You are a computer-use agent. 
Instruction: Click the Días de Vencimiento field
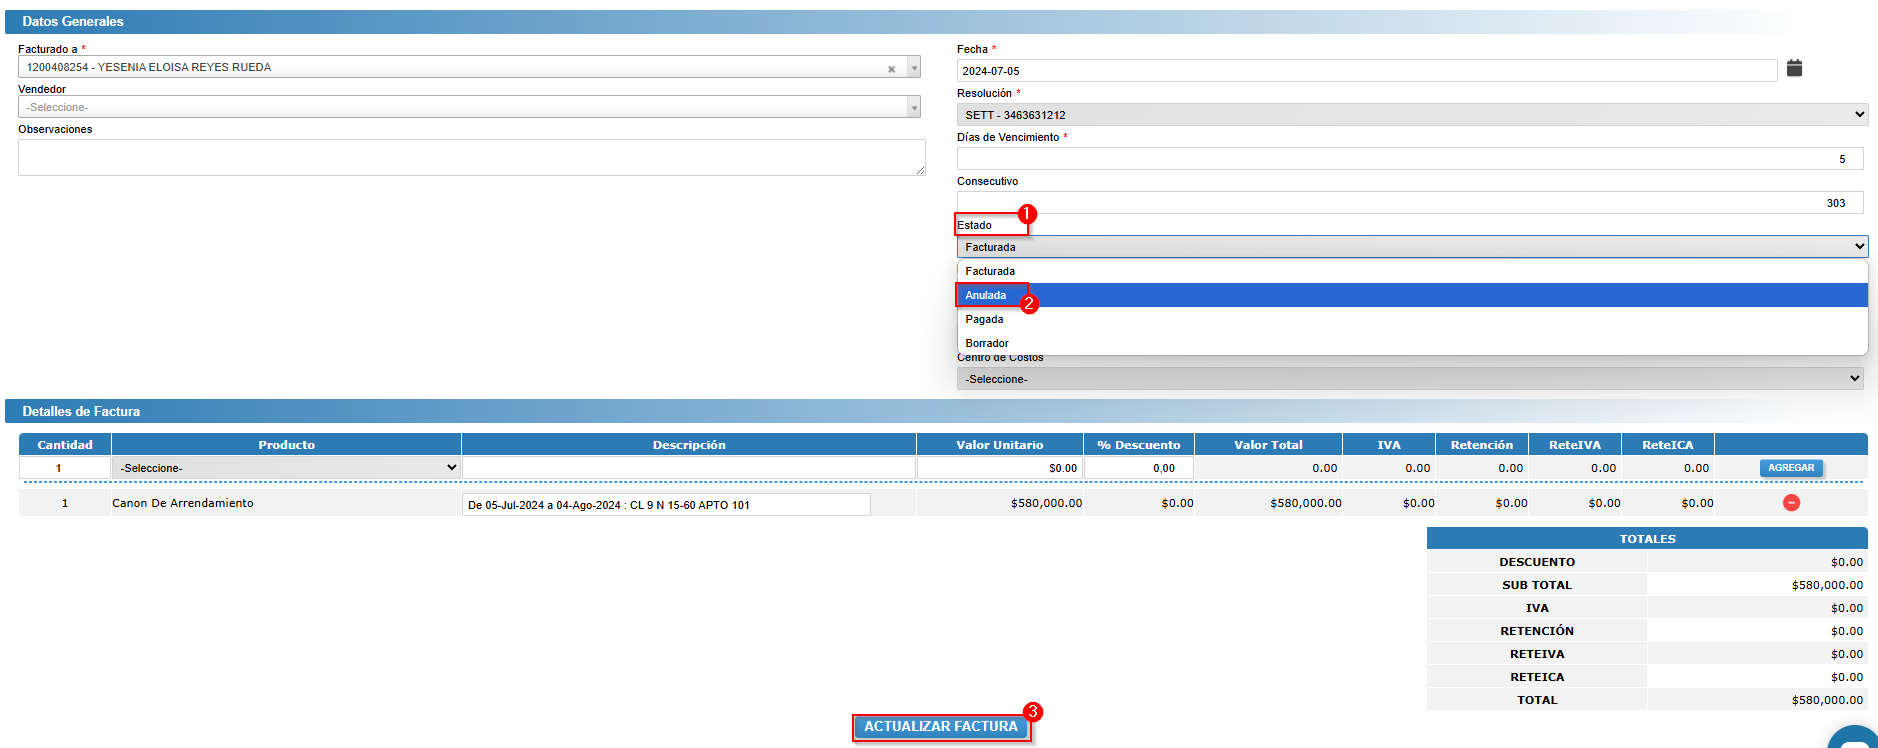tap(1409, 159)
